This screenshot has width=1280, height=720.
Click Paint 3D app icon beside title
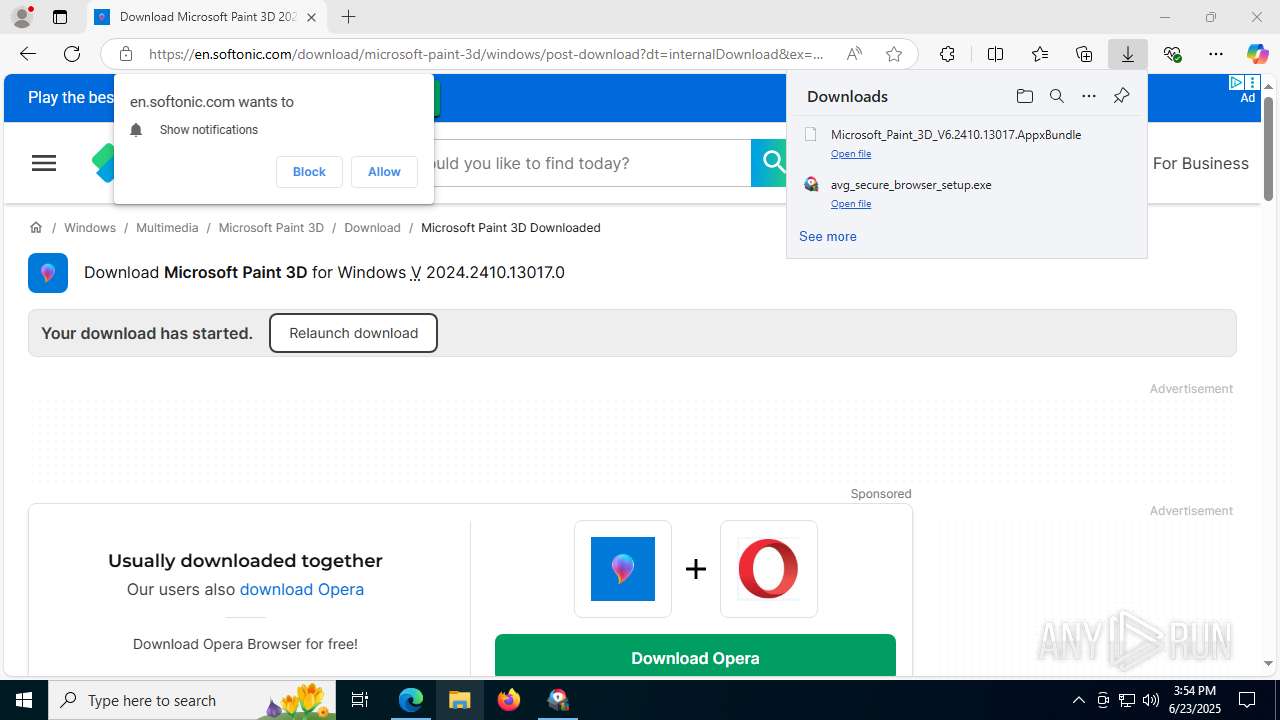click(x=48, y=273)
